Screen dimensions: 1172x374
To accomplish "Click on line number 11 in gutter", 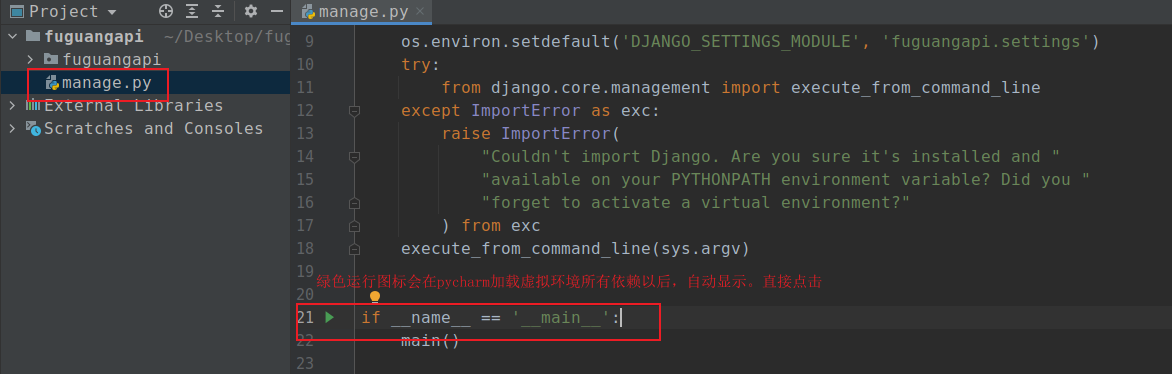I will 305,88.
